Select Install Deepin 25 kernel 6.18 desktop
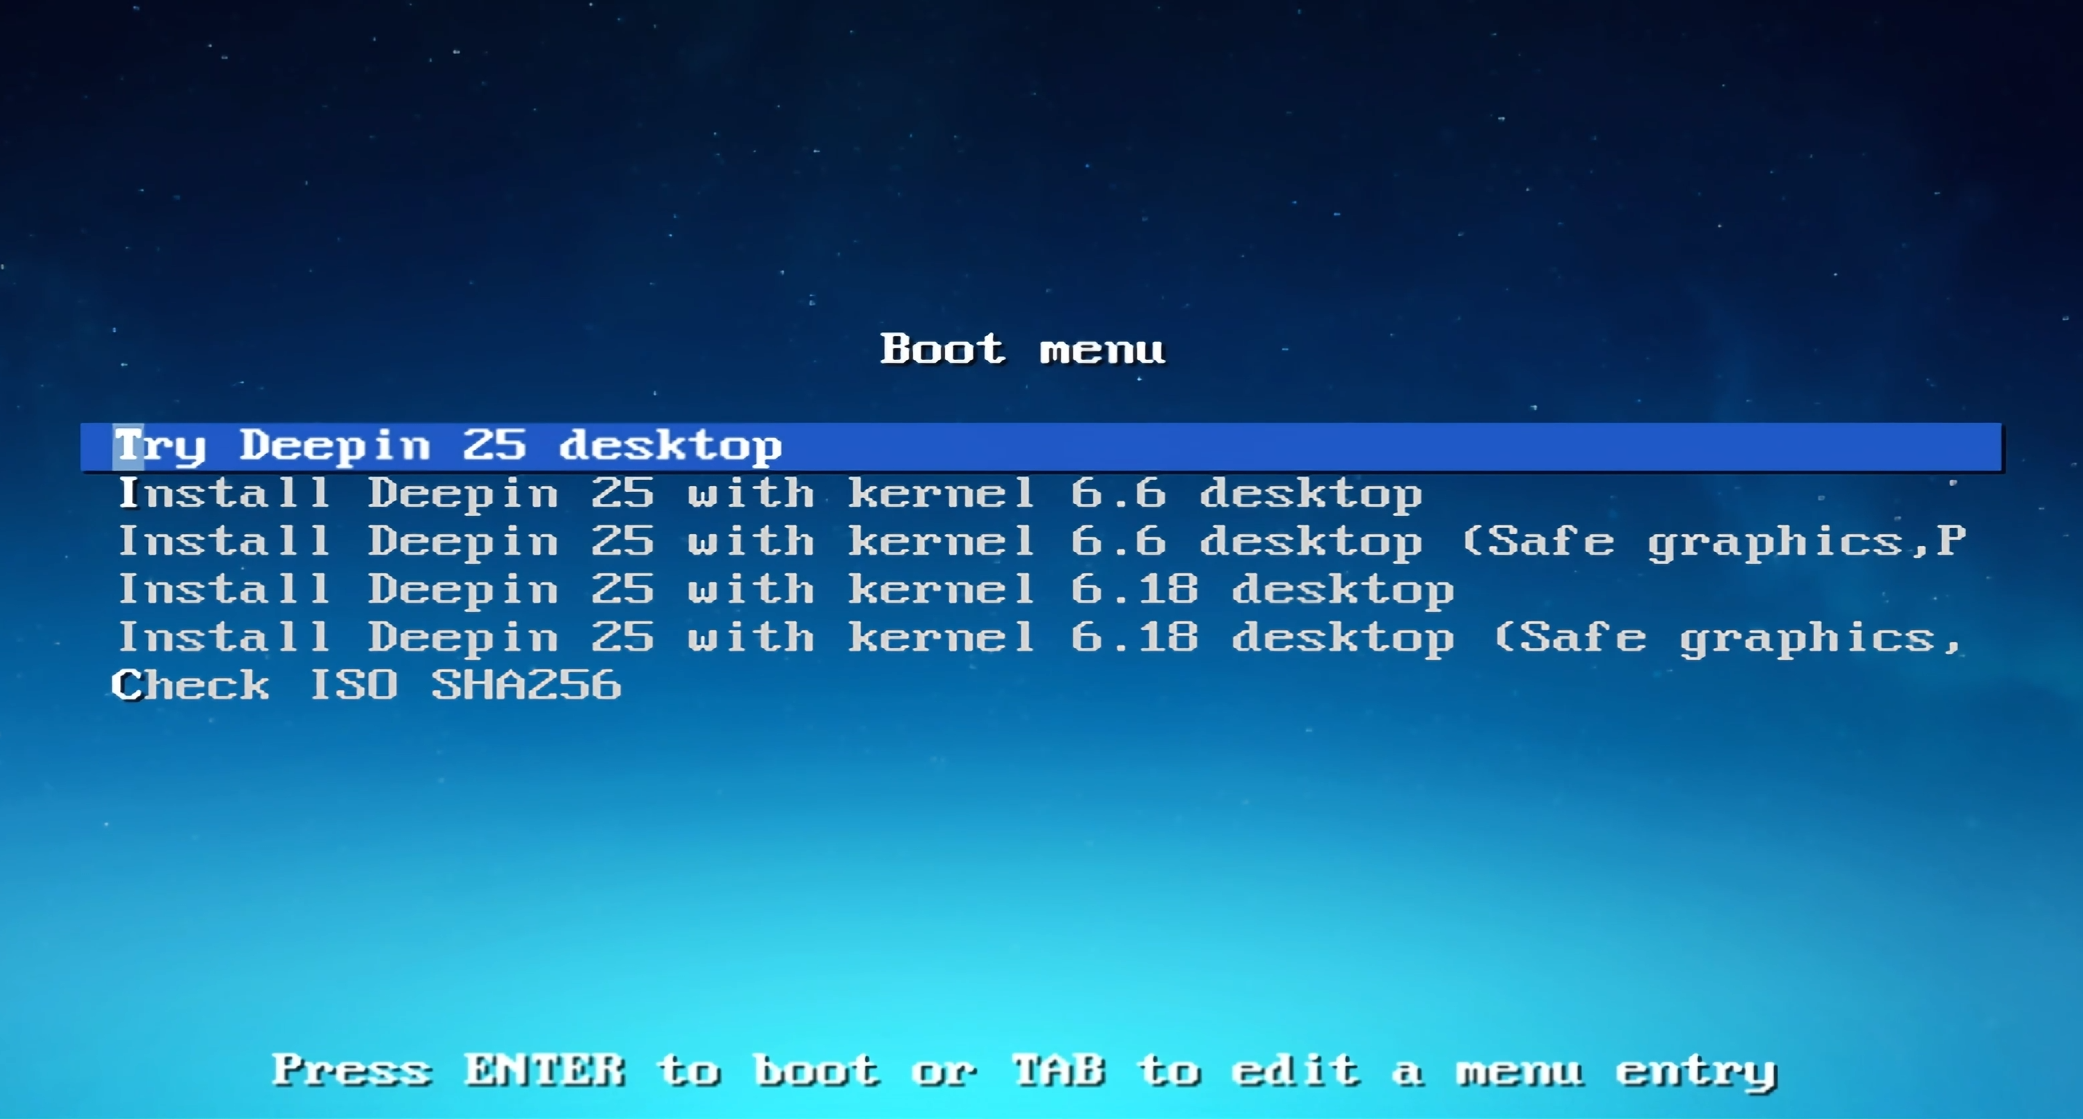Screen dimensions: 2083x1119 [785, 590]
